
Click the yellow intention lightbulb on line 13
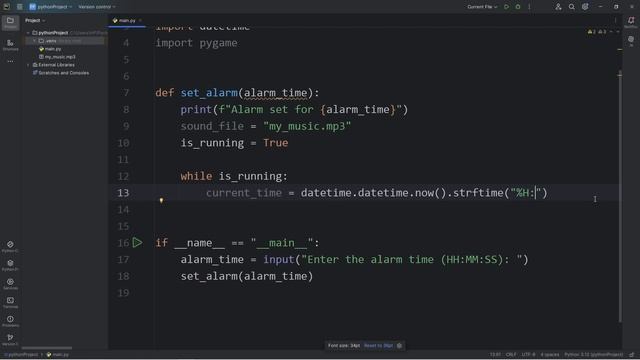tap(161, 200)
